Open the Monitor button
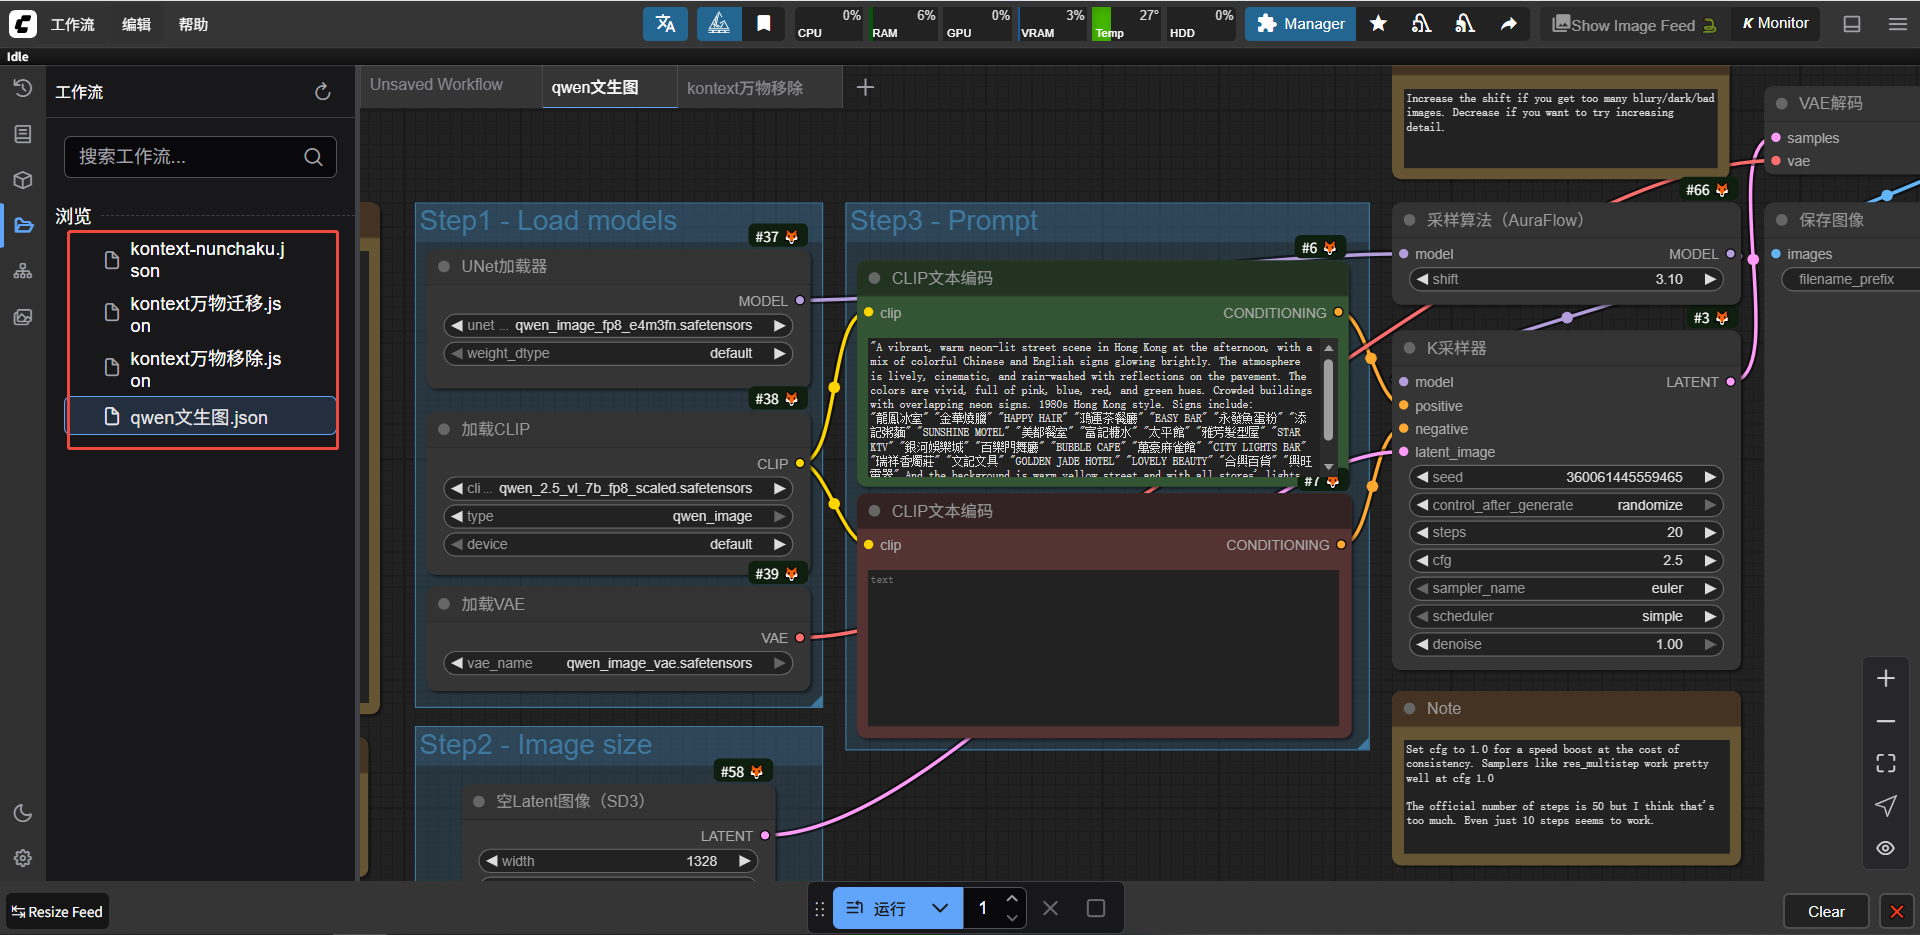This screenshot has height=935, width=1920. point(1775,23)
